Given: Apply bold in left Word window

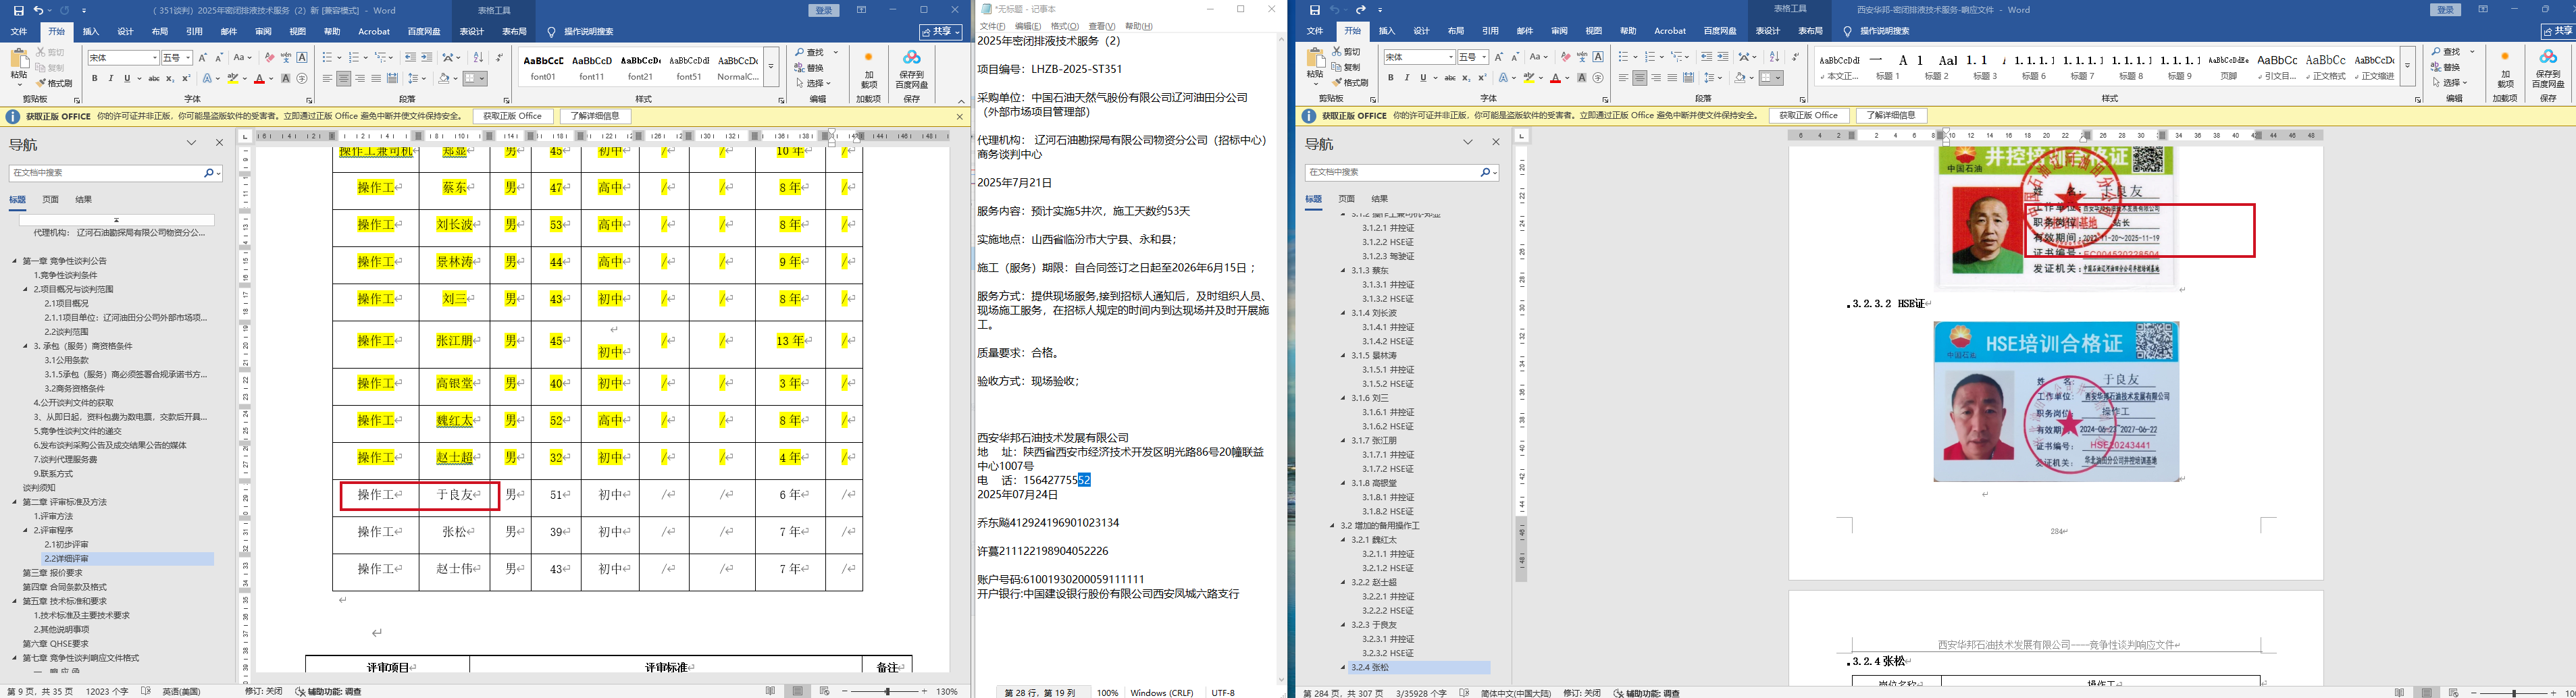Looking at the screenshot, I should [95, 78].
